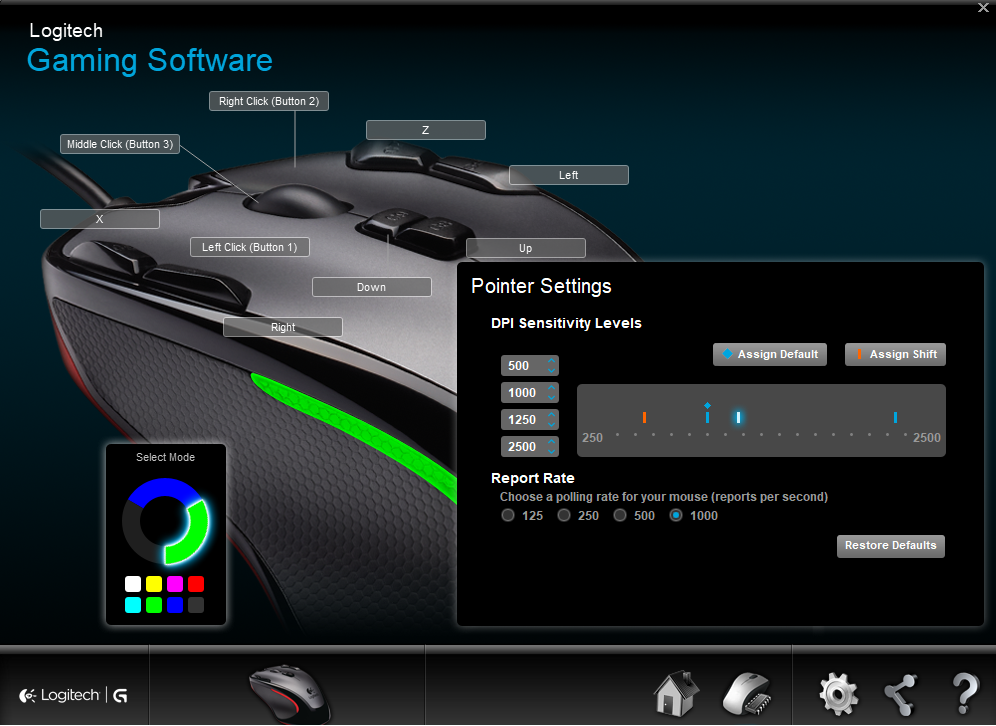
Task: Increase the 500 DPI level stepper
Action: (x=551, y=361)
